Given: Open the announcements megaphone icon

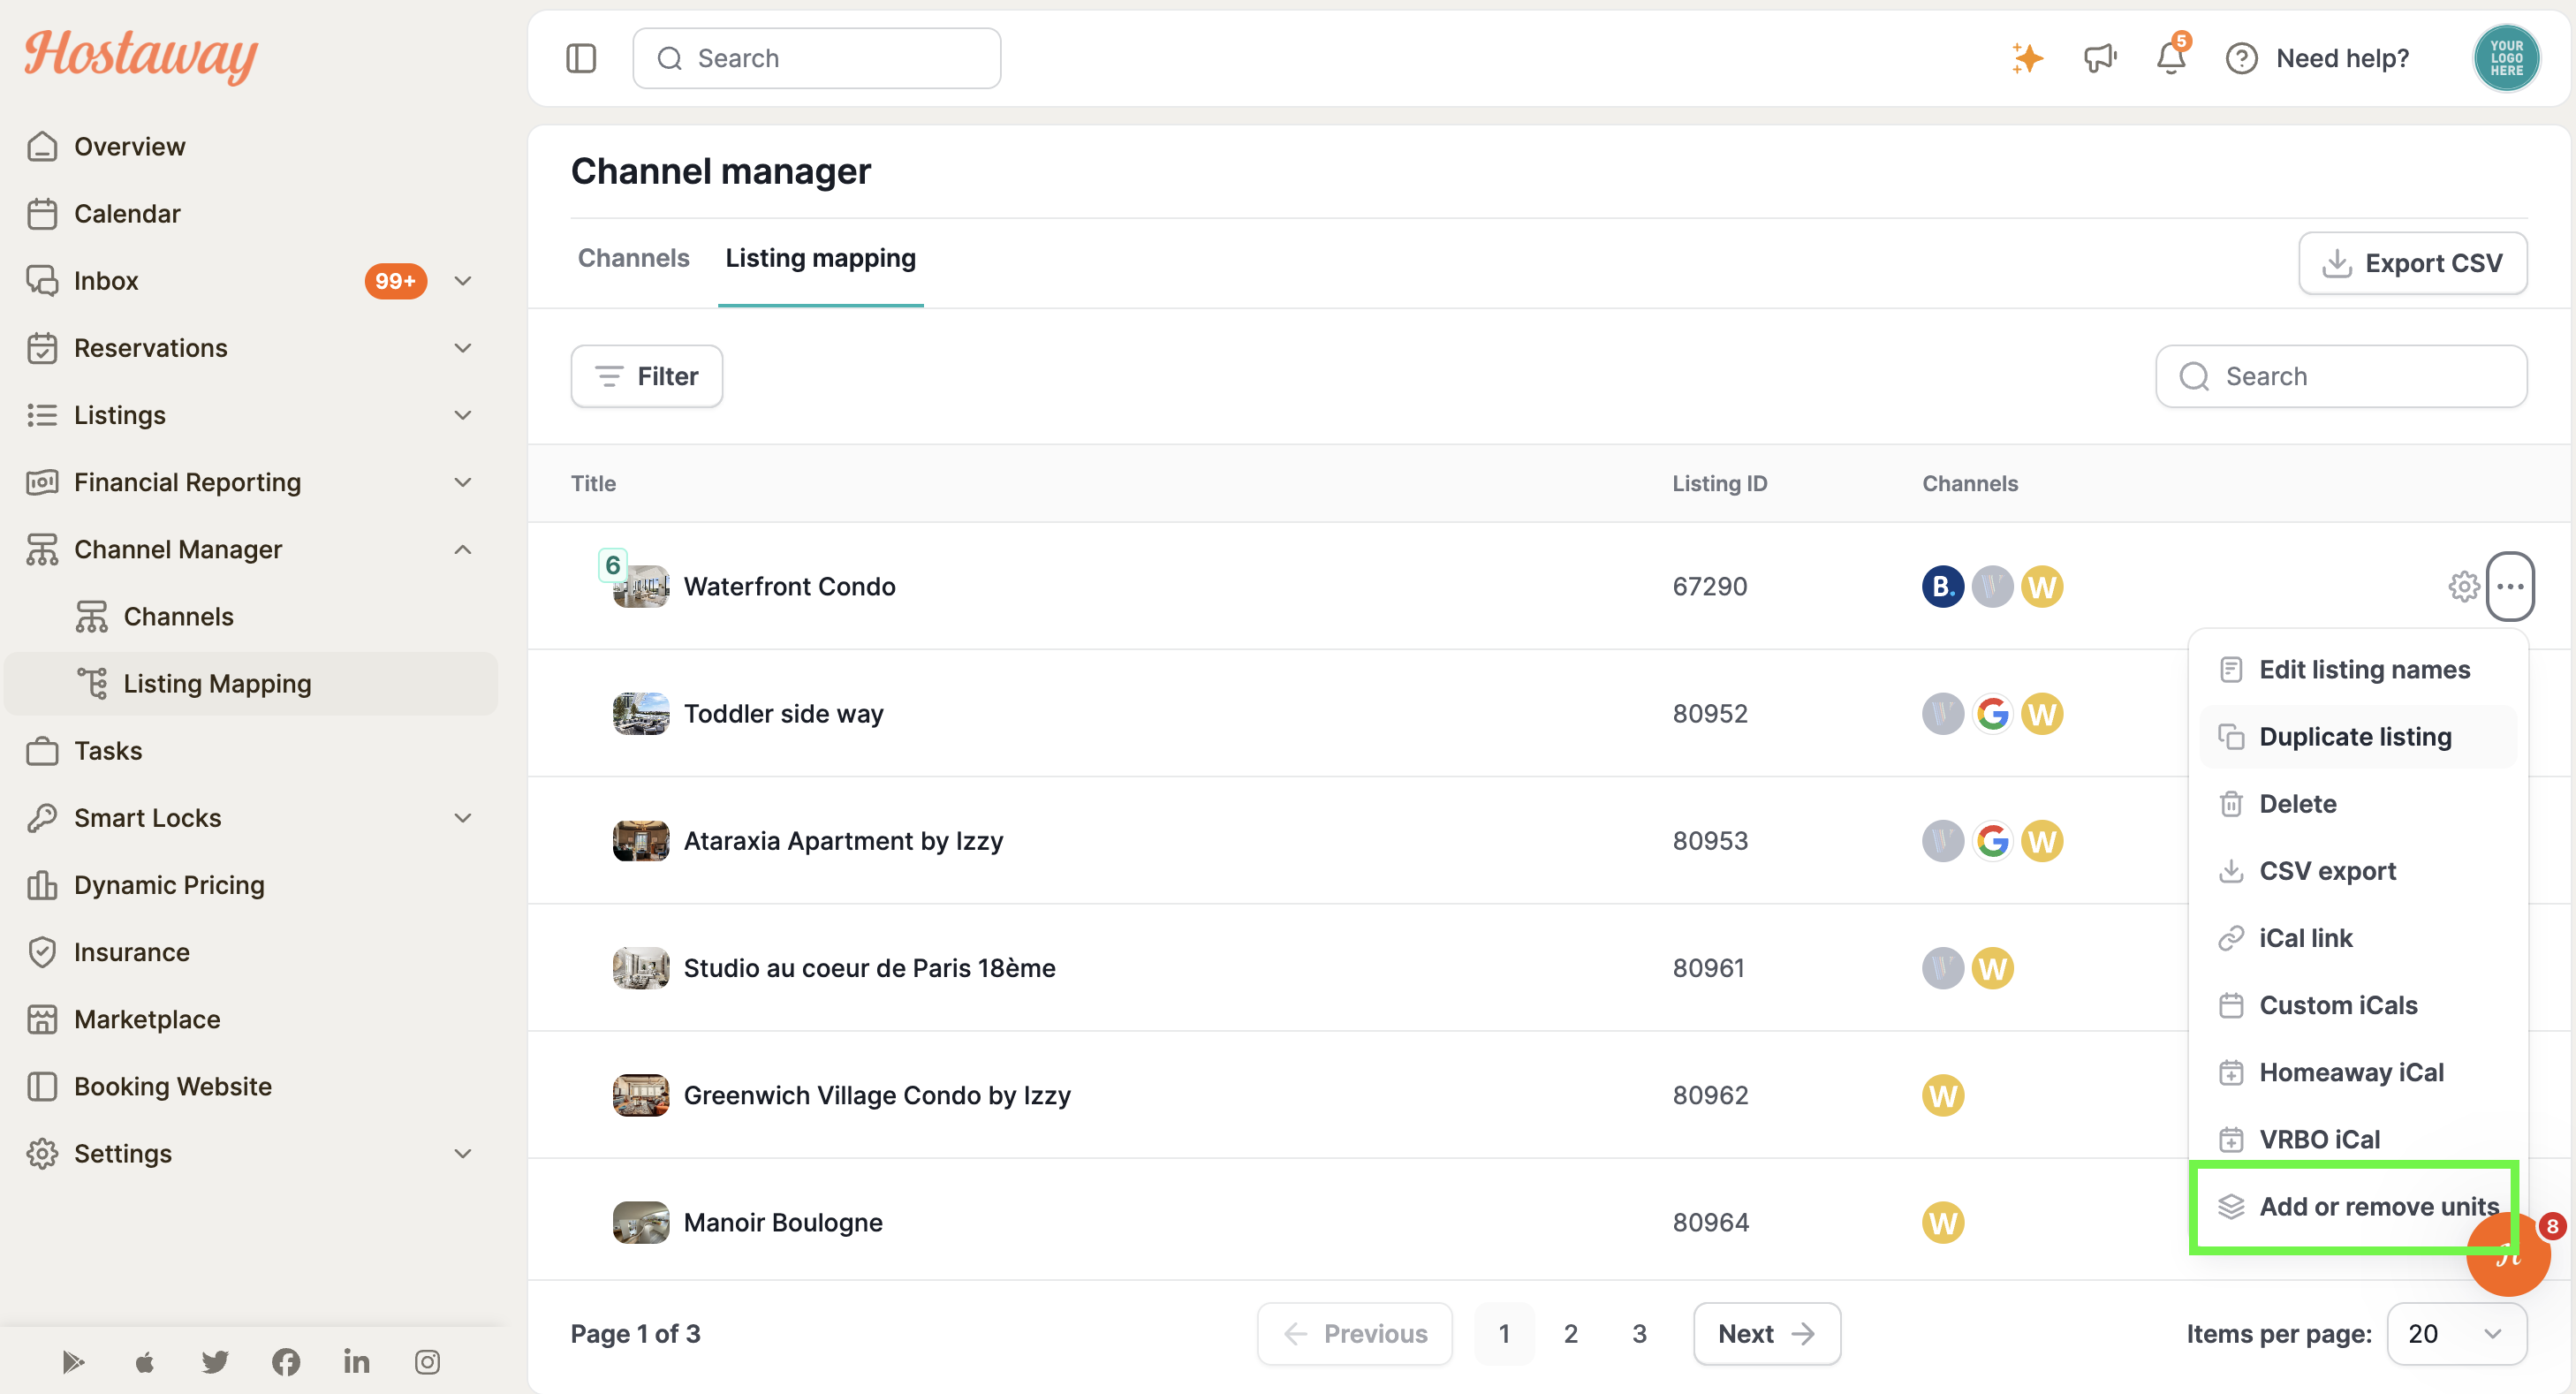Looking at the screenshot, I should click(2100, 58).
